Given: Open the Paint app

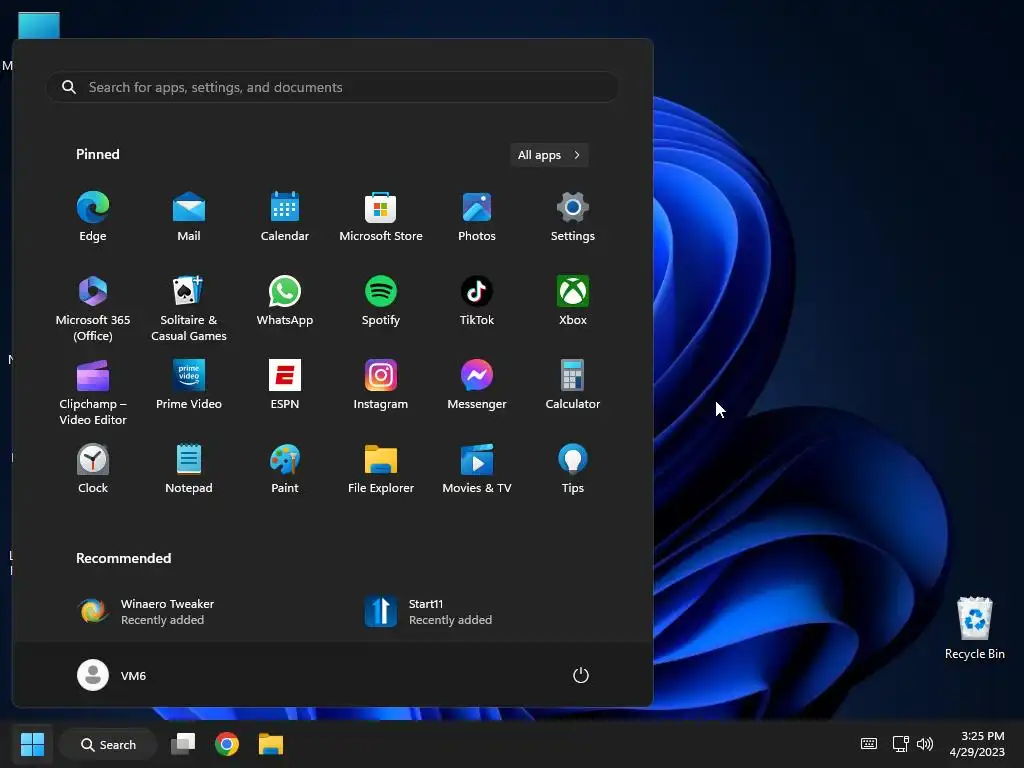Looking at the screenshot, I should point(285,469).
